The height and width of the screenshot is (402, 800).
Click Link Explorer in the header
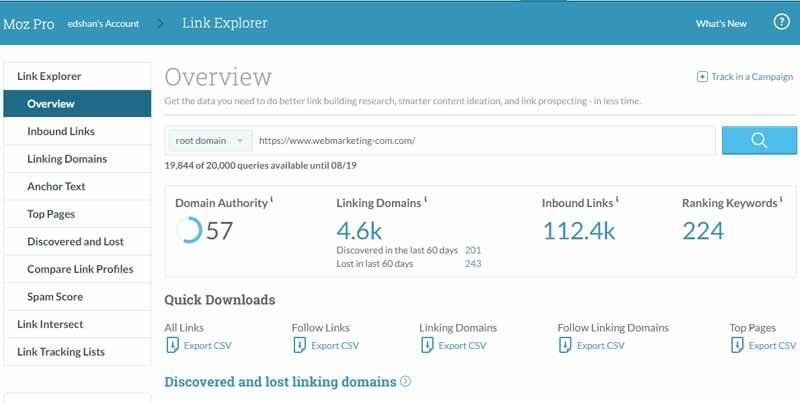(x=224, y=23)
